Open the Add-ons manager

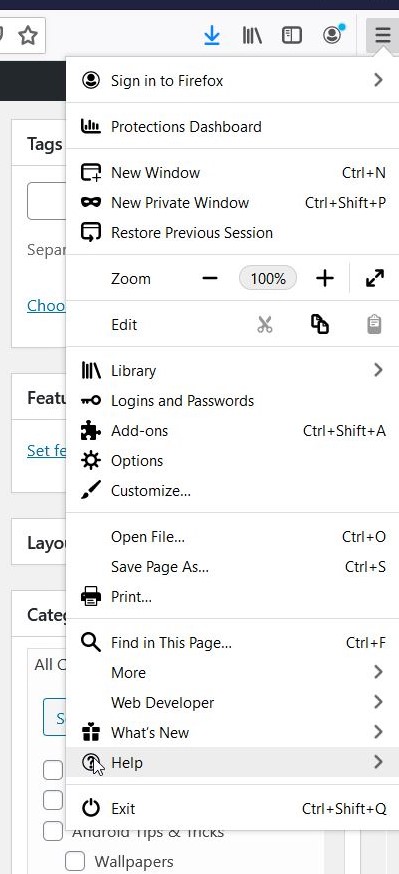point(232,431)
